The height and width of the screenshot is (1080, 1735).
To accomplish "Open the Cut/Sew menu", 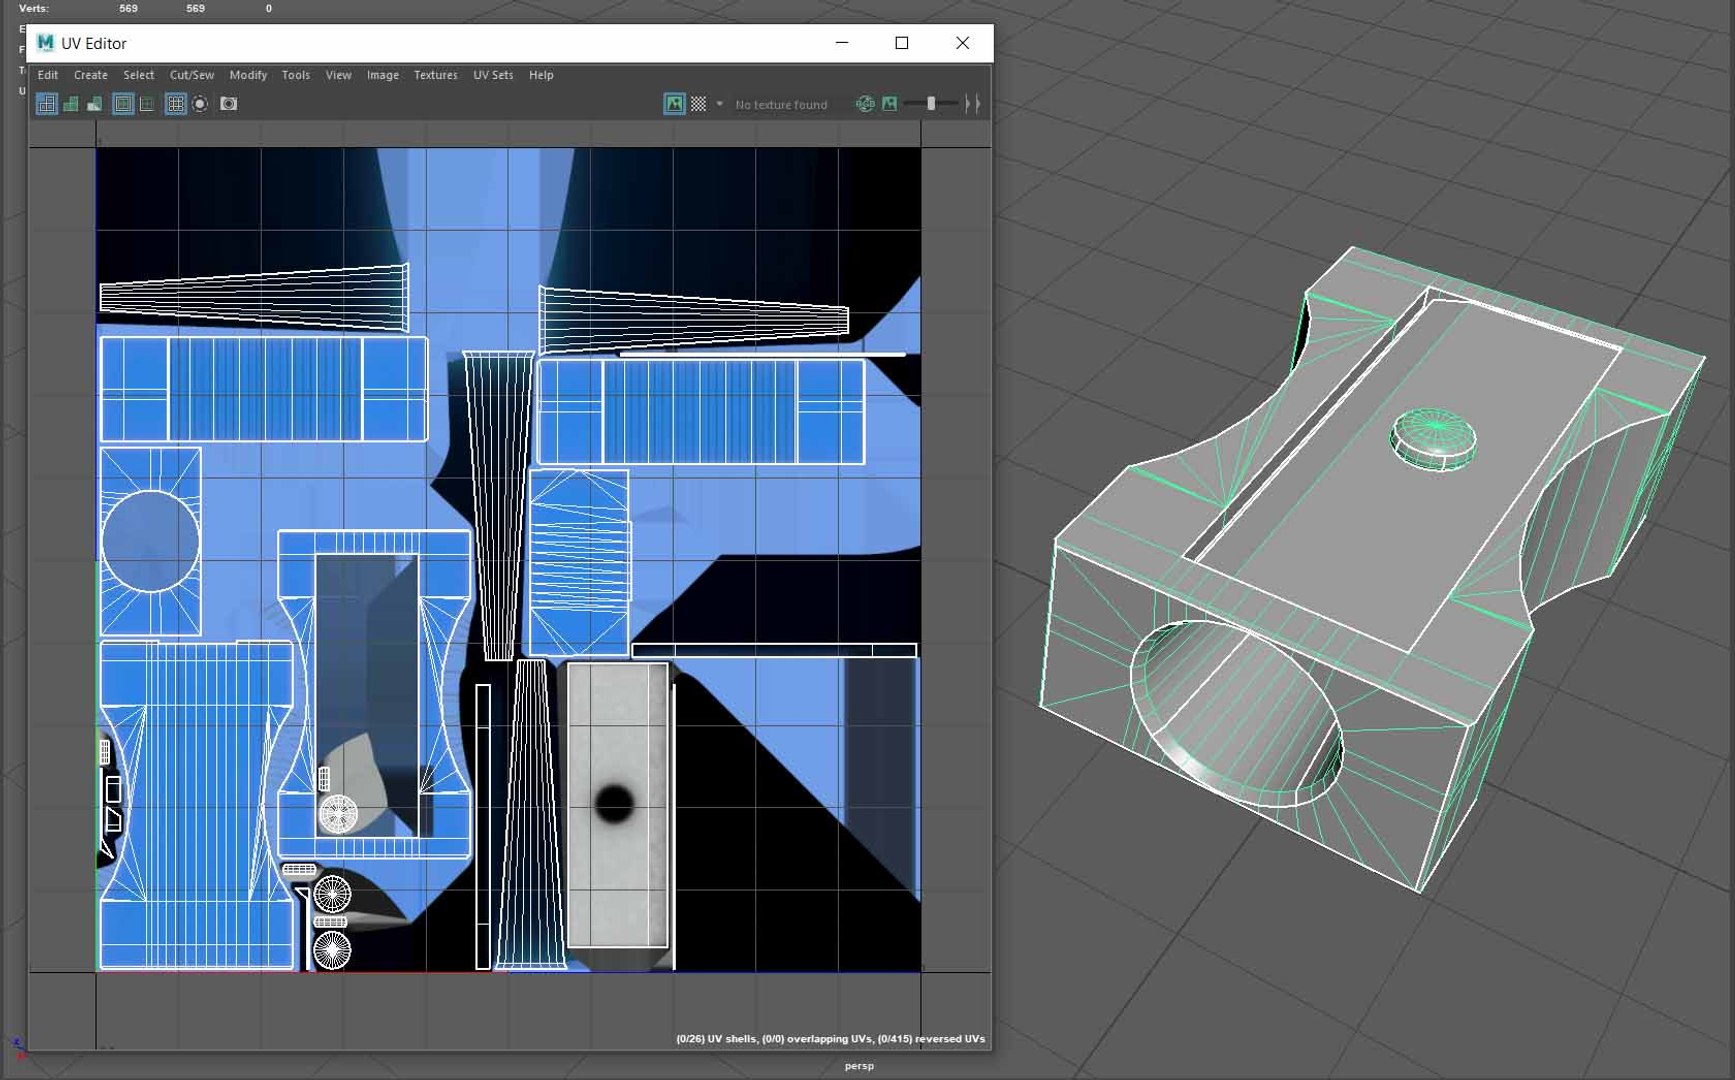I will click(x=192, y=75).
